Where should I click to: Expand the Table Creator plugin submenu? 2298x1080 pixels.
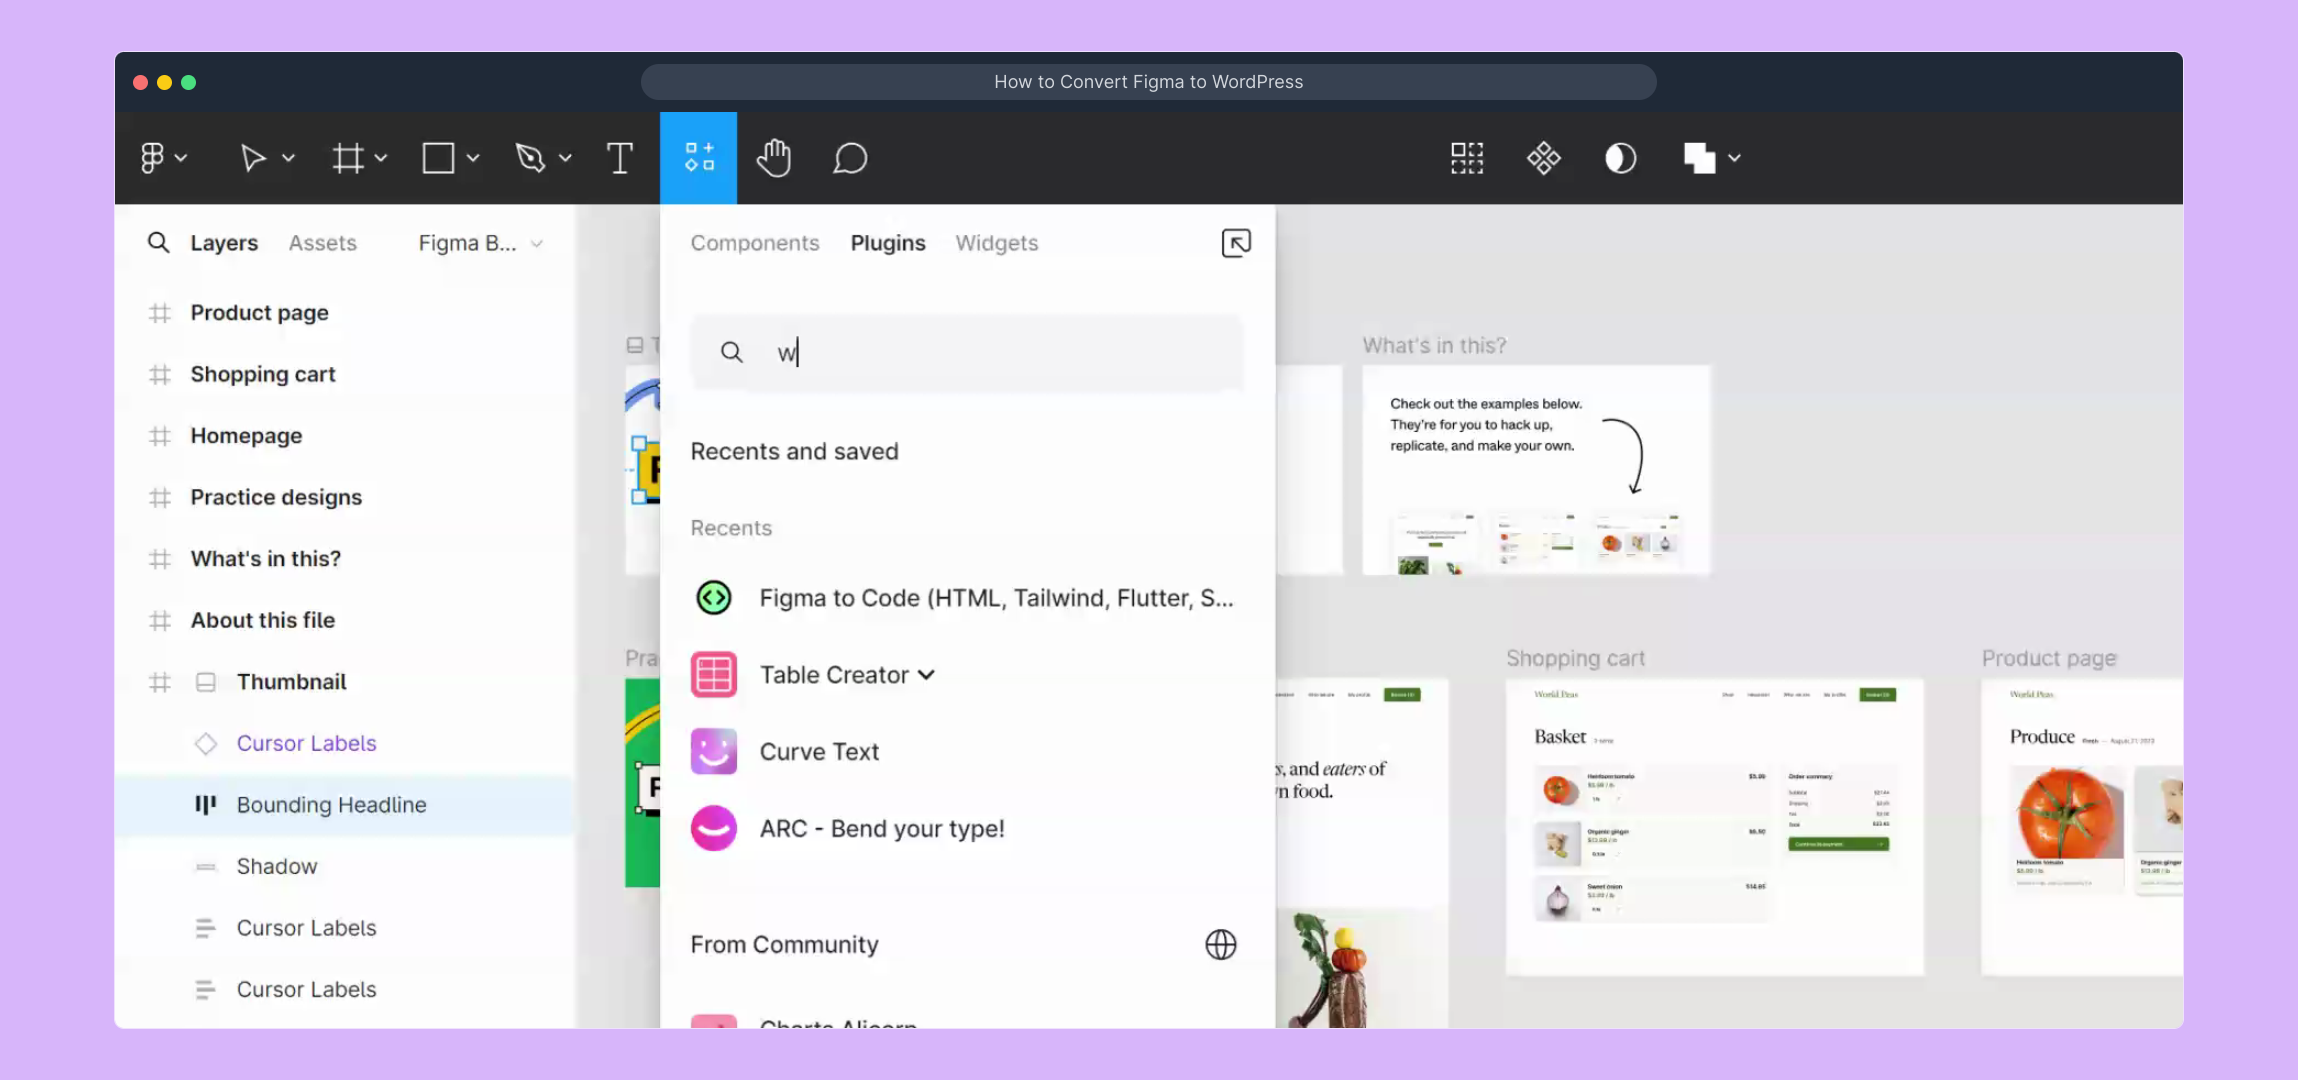pos(927,675)
